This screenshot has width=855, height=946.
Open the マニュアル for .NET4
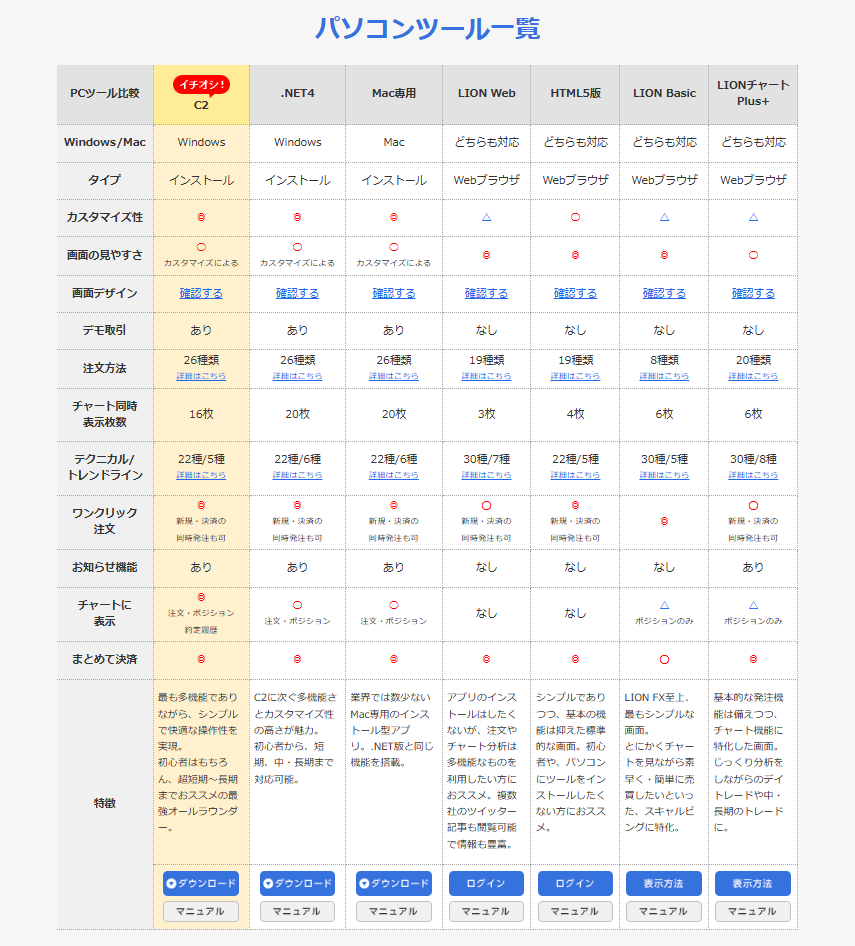[297, 911]
